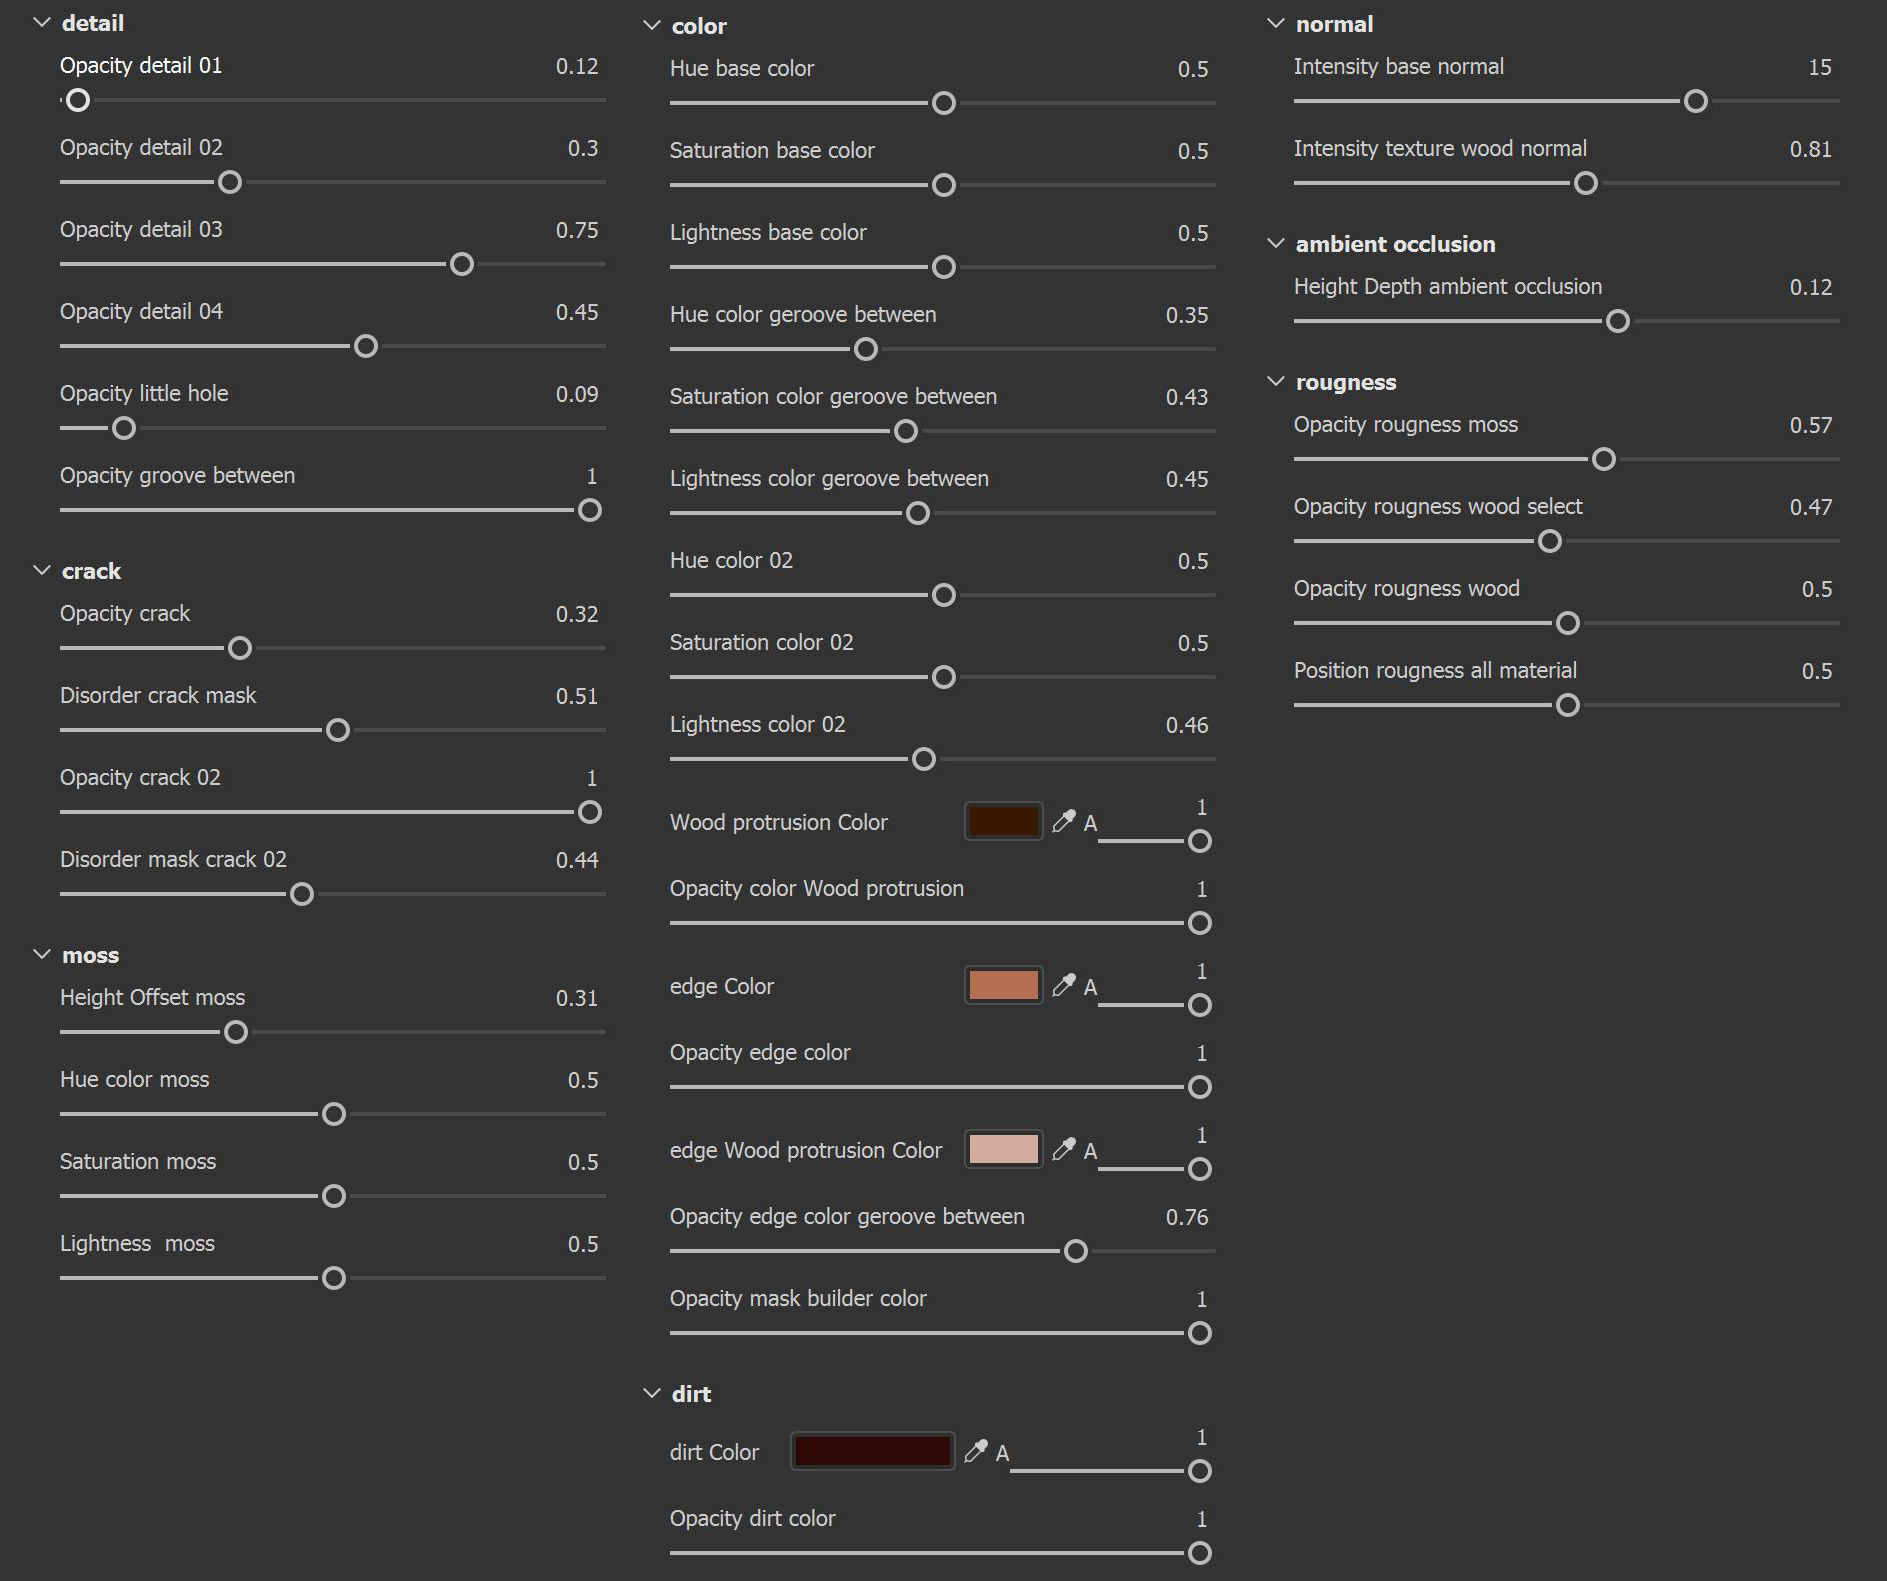The height and width of the screenshot is (1581, 1887).
Task: Click the Disorder mask crack 02 slider handle
Action: click(x=302, y=894)
